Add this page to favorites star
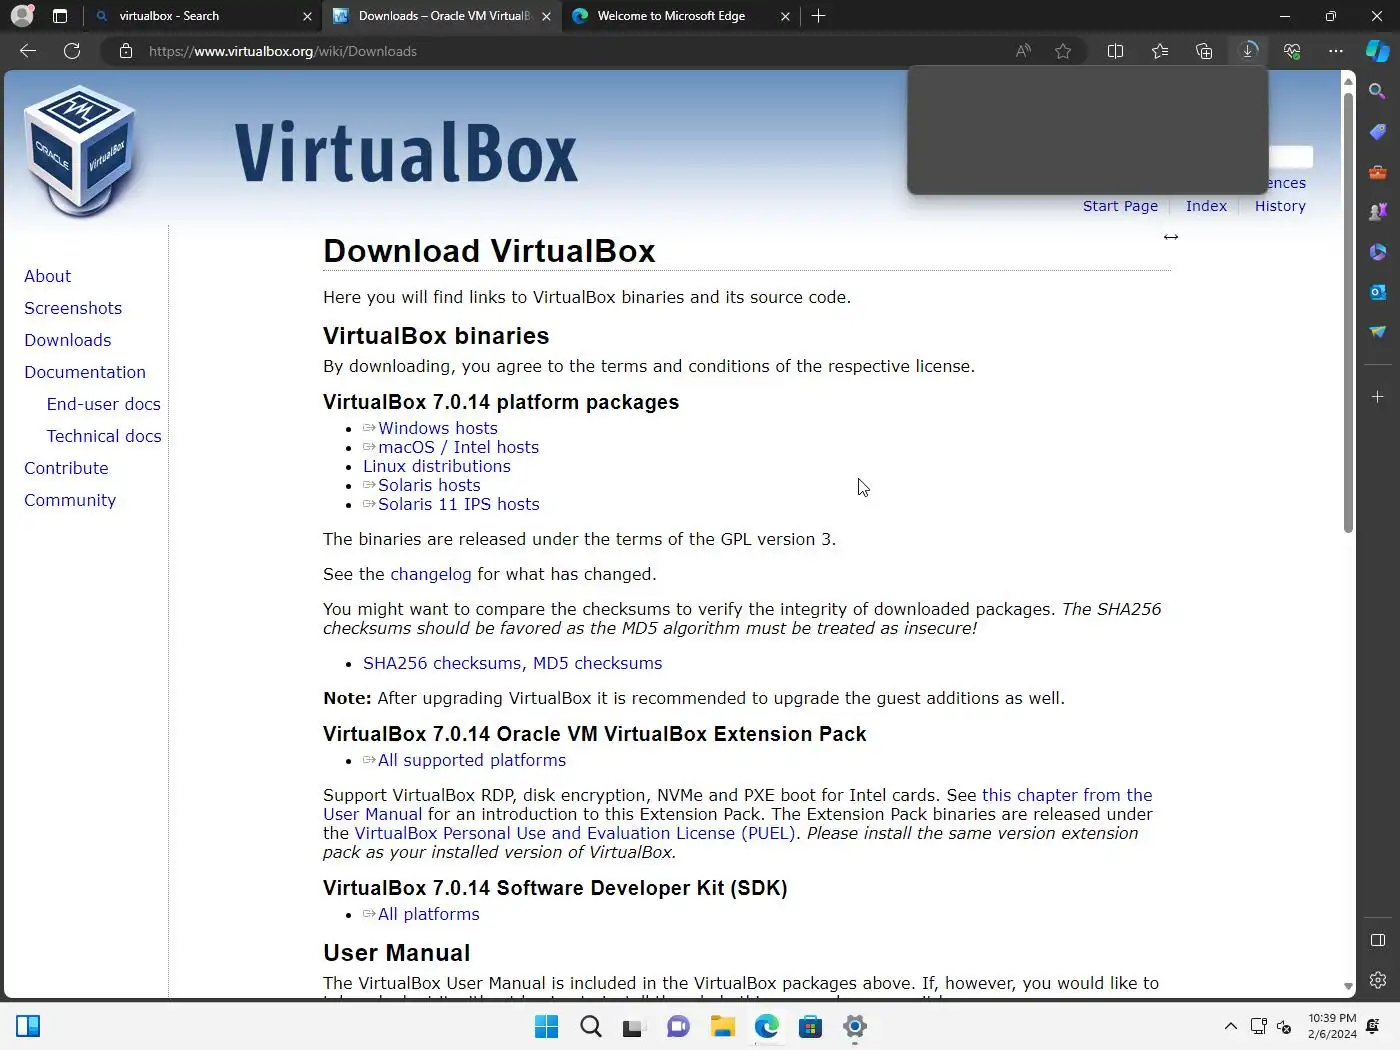1400x1050 pixels. [x=1063, y=51]
